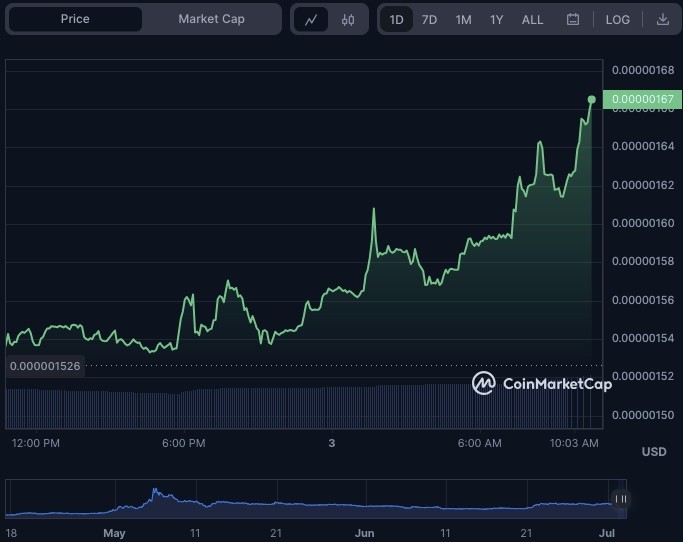Select the Price tab
Viewport: 683px width, 542px height.
coord(75,19)
